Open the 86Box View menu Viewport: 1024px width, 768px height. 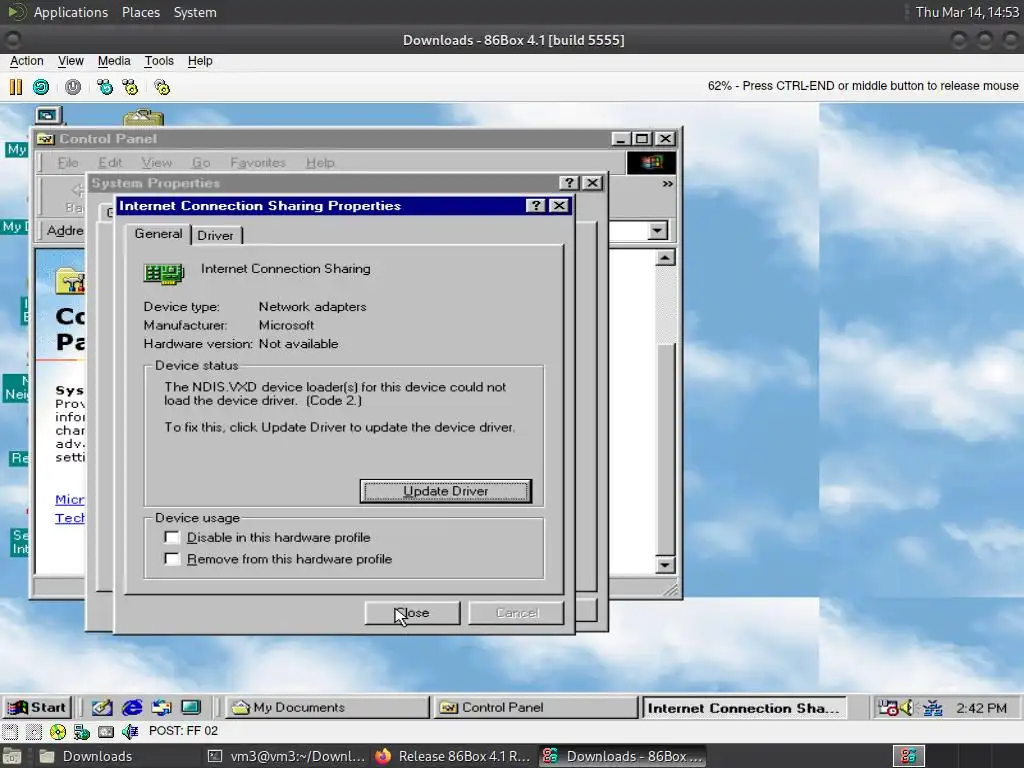[x=71, y=61]
